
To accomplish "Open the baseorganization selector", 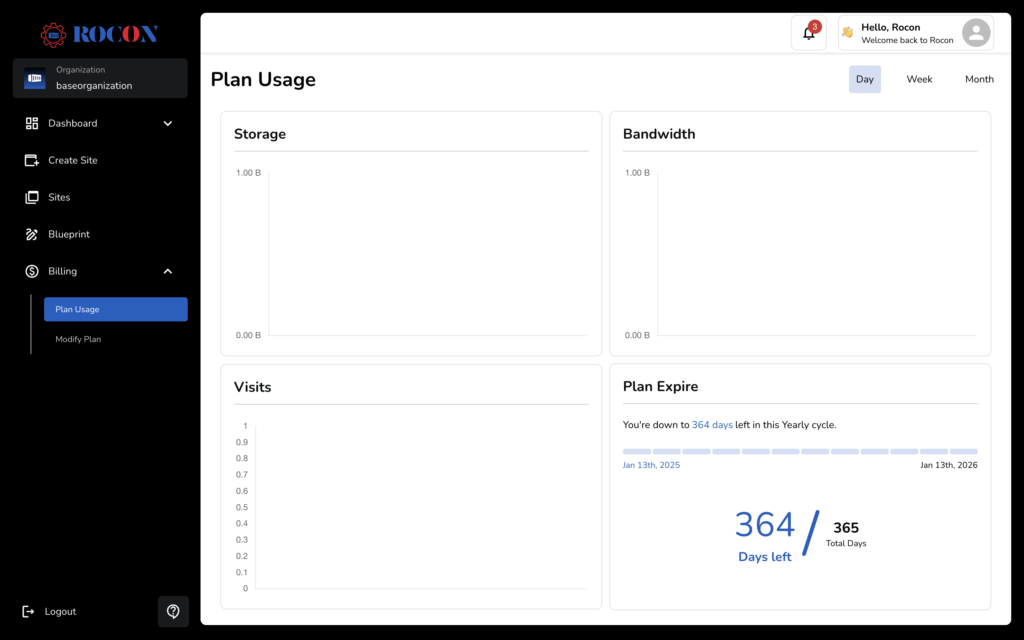I will point(100,78).
